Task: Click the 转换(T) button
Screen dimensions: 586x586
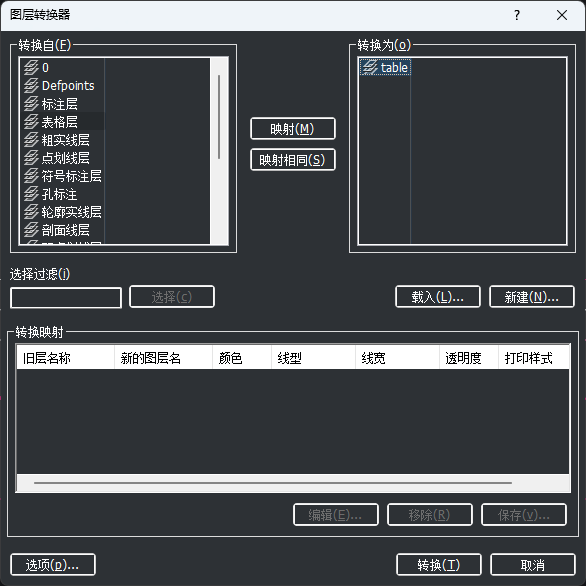Action: pos(438,565)
